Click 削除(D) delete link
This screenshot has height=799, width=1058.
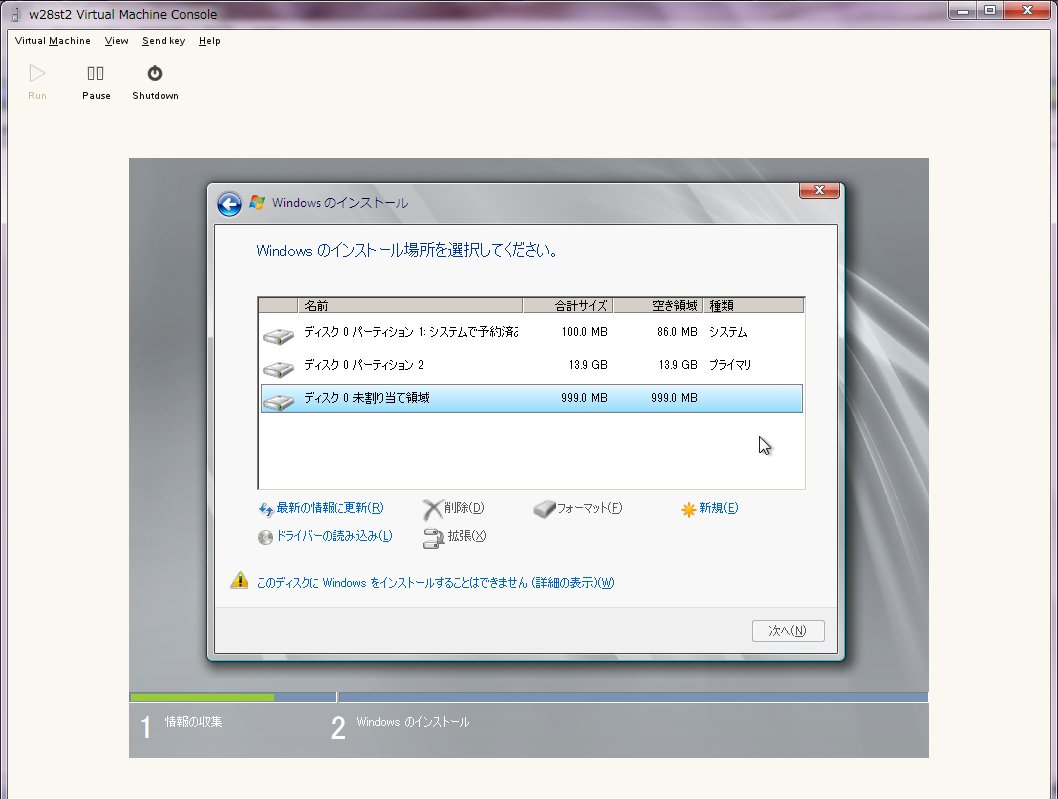coord(464,508)
